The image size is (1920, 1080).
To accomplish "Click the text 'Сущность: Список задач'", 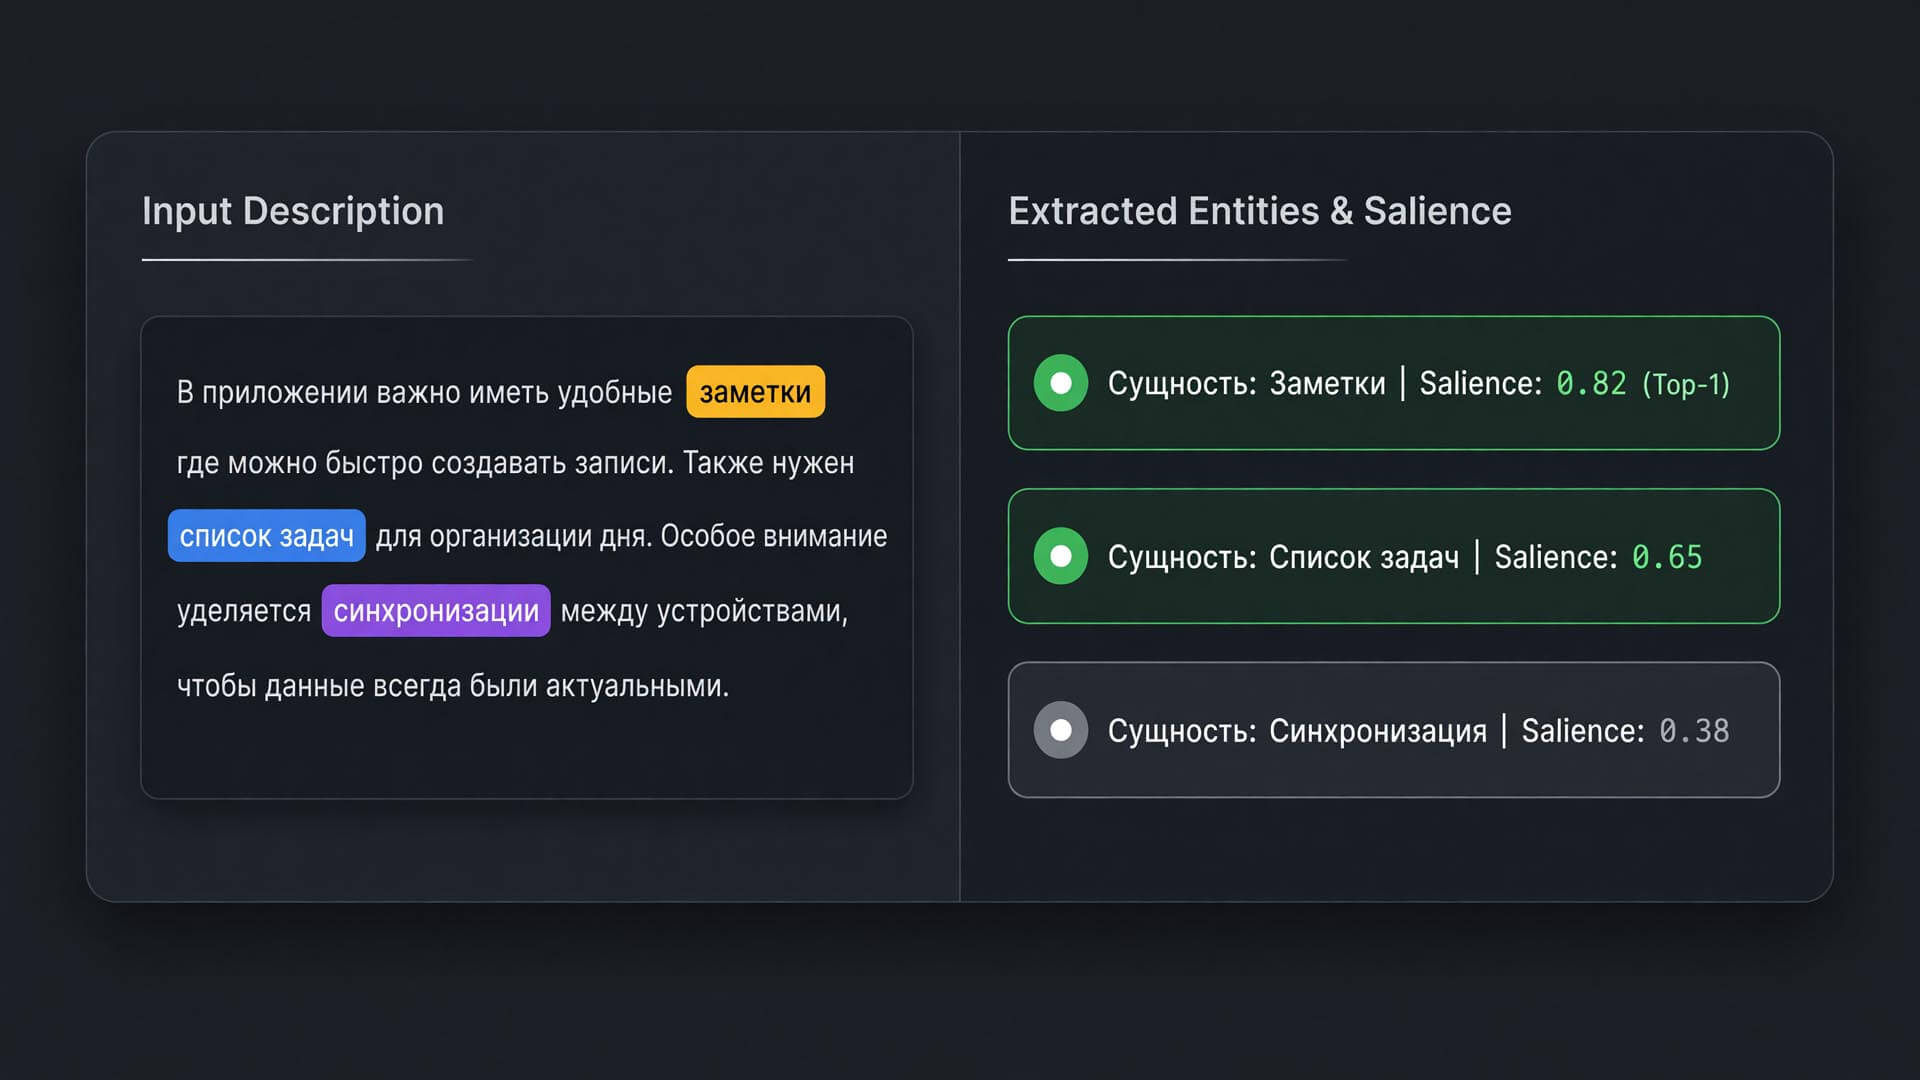I will 1284,557.
